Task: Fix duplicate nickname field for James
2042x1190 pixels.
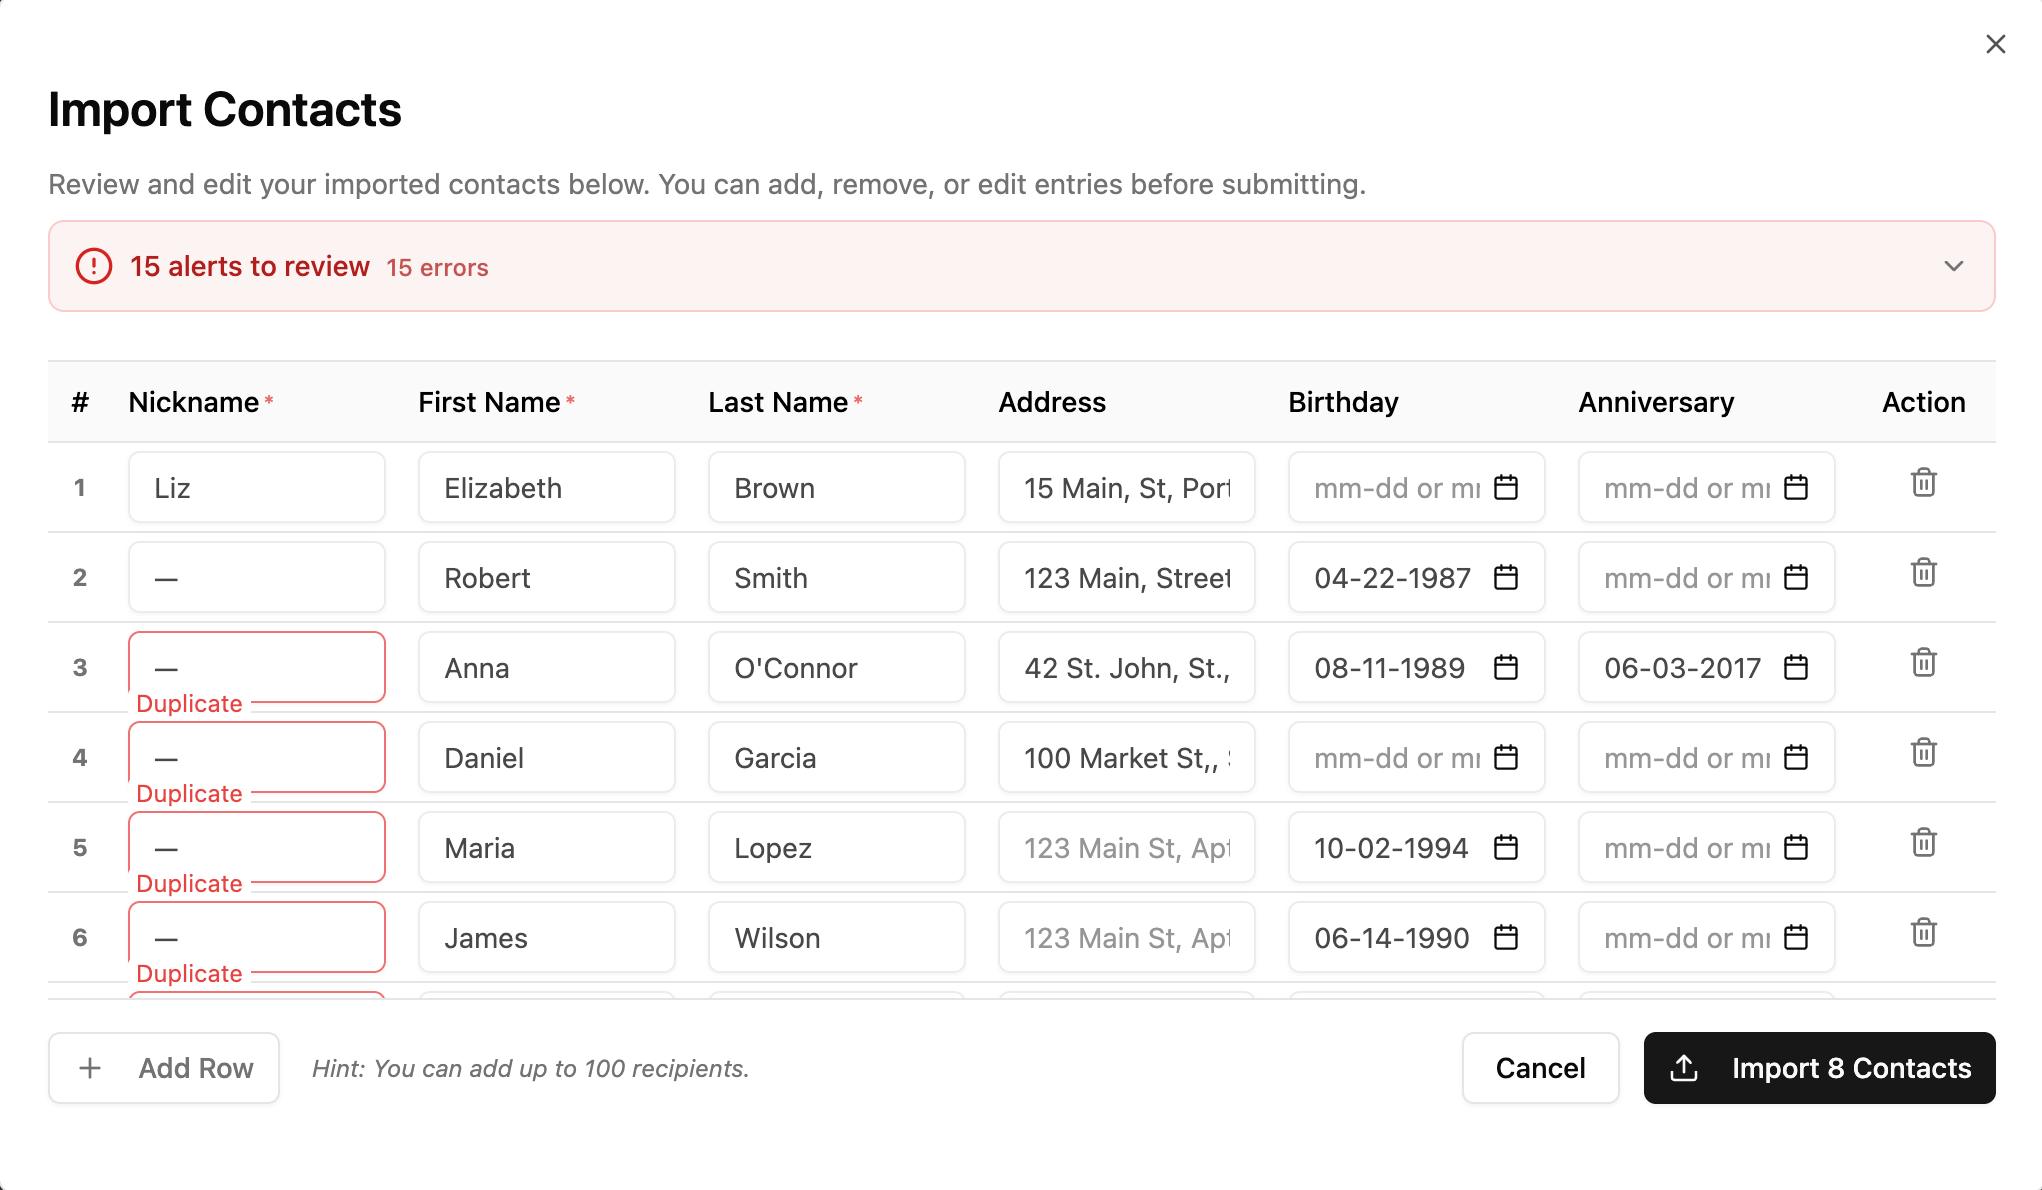Action: (x=257, y=937)
